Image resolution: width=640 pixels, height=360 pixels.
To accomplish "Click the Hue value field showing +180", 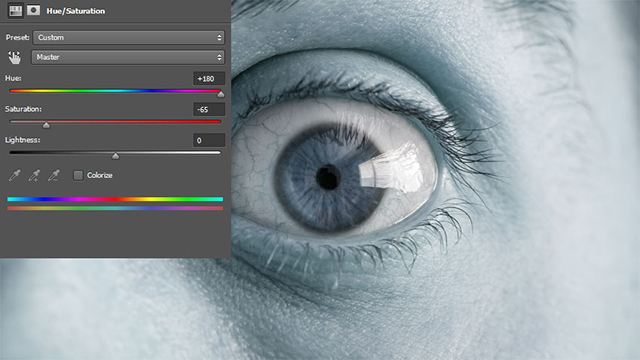I will [209, 78].
